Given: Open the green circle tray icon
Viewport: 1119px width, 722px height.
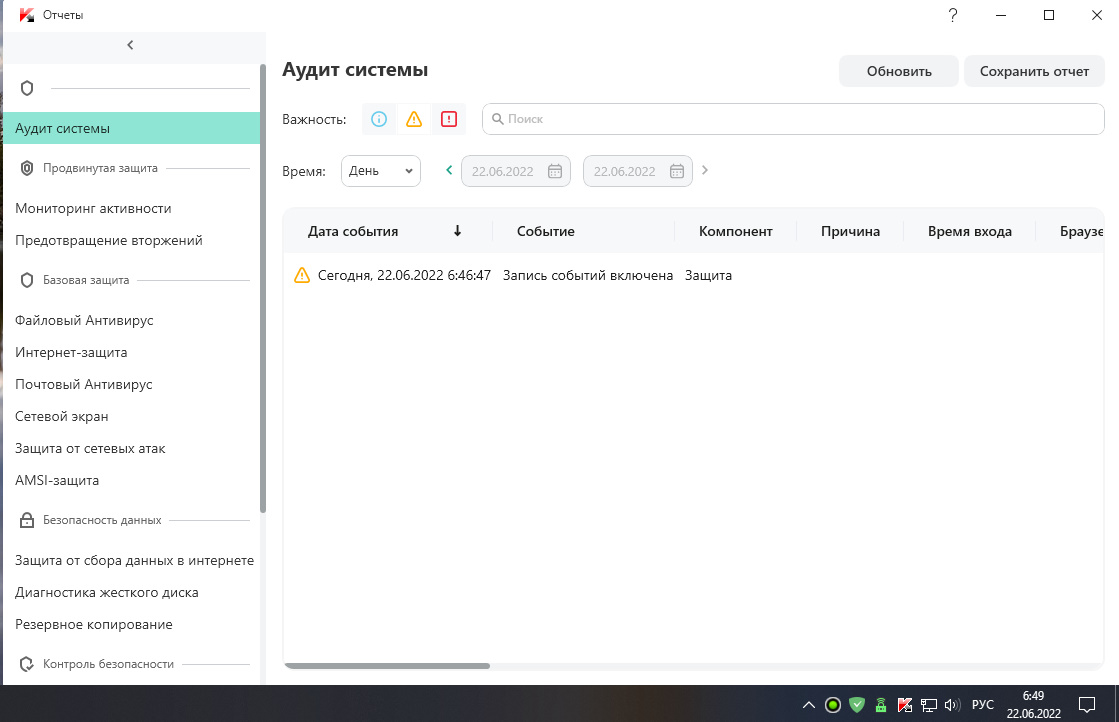Looking at the screenshot, I should click(833, 705).
